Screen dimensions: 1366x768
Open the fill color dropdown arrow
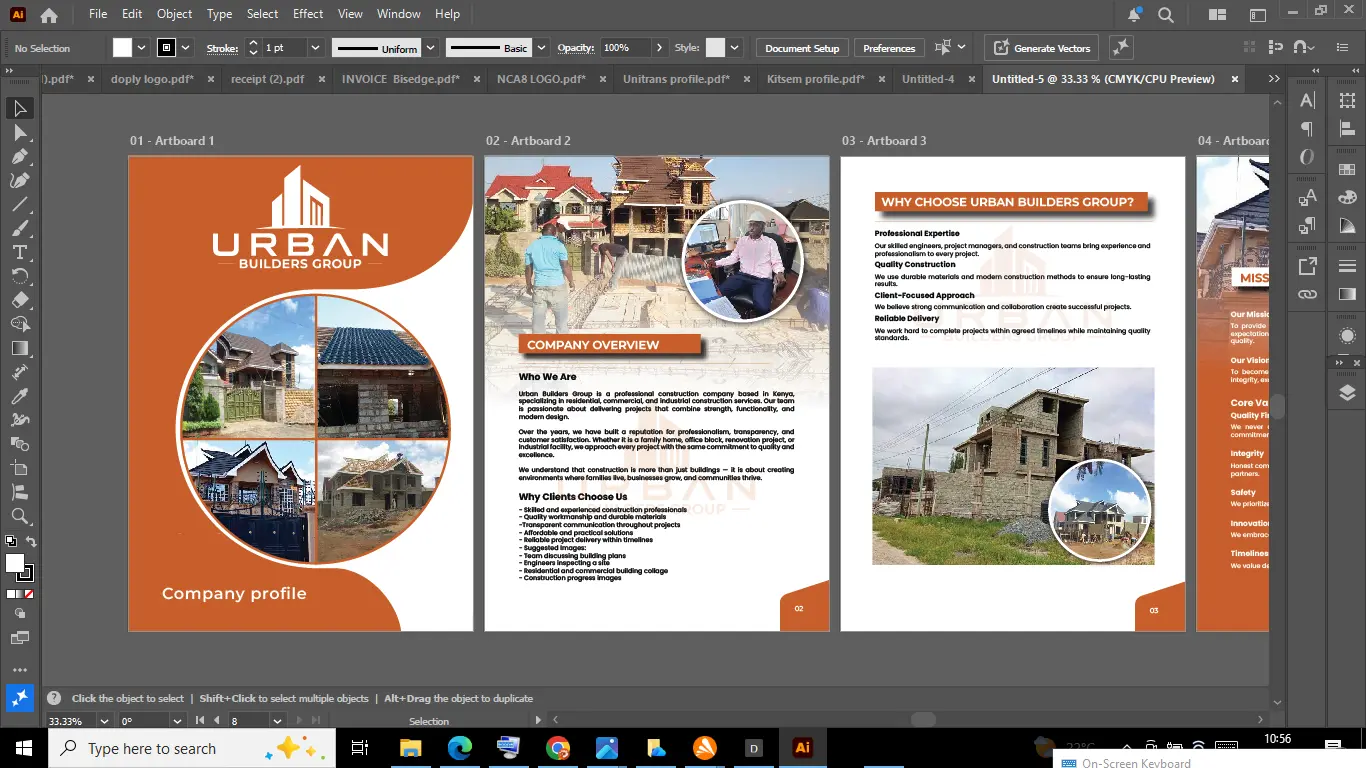(x=141, y=48)
